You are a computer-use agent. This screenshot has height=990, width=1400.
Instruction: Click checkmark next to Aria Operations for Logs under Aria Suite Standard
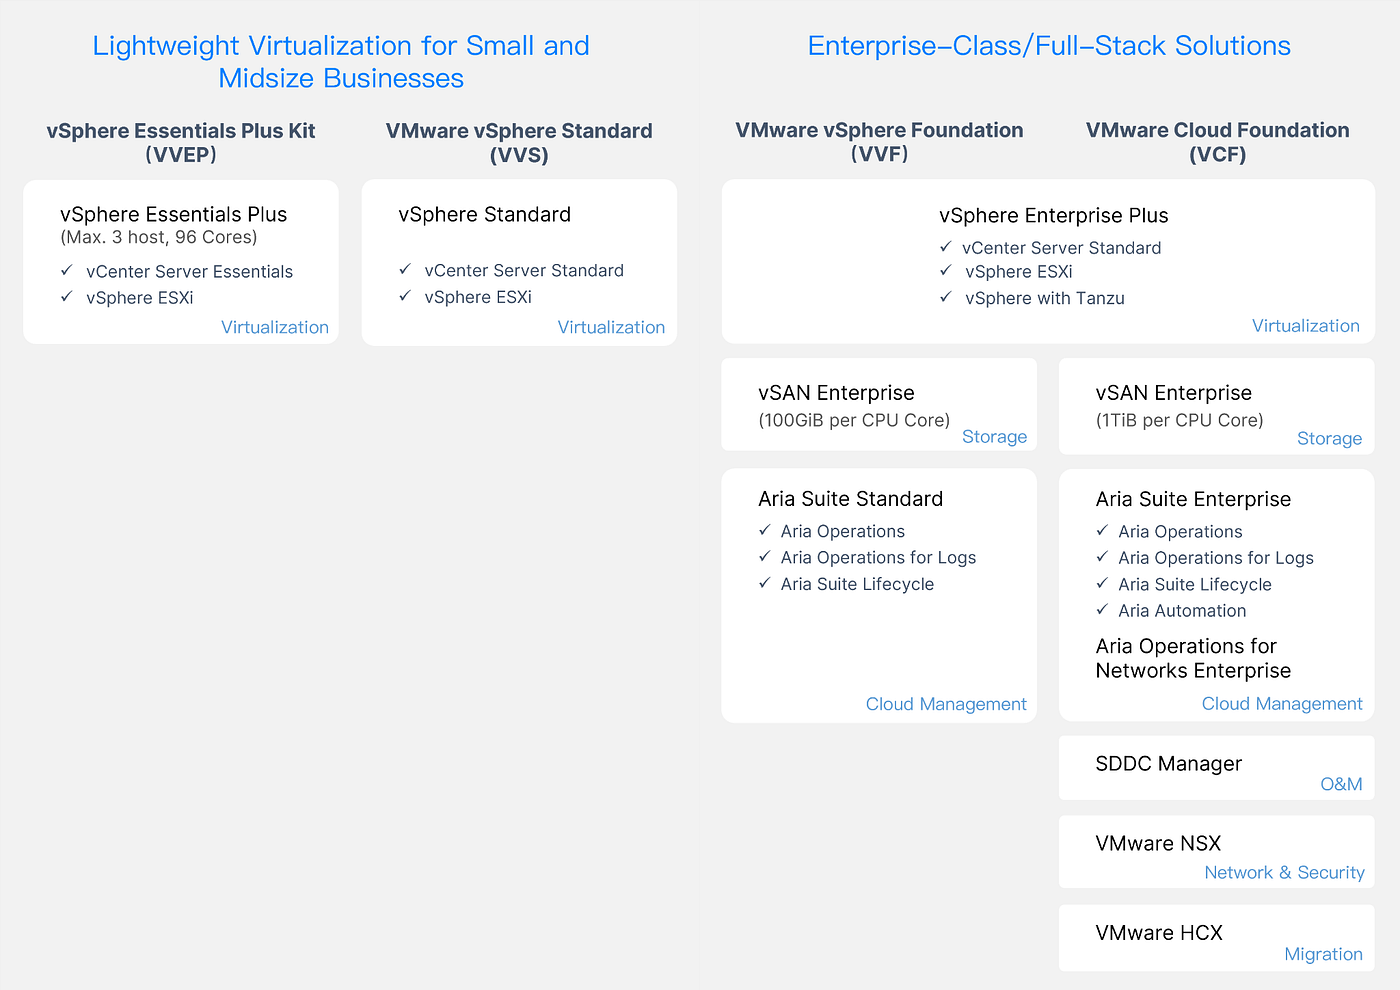click(x=764, y=556)
